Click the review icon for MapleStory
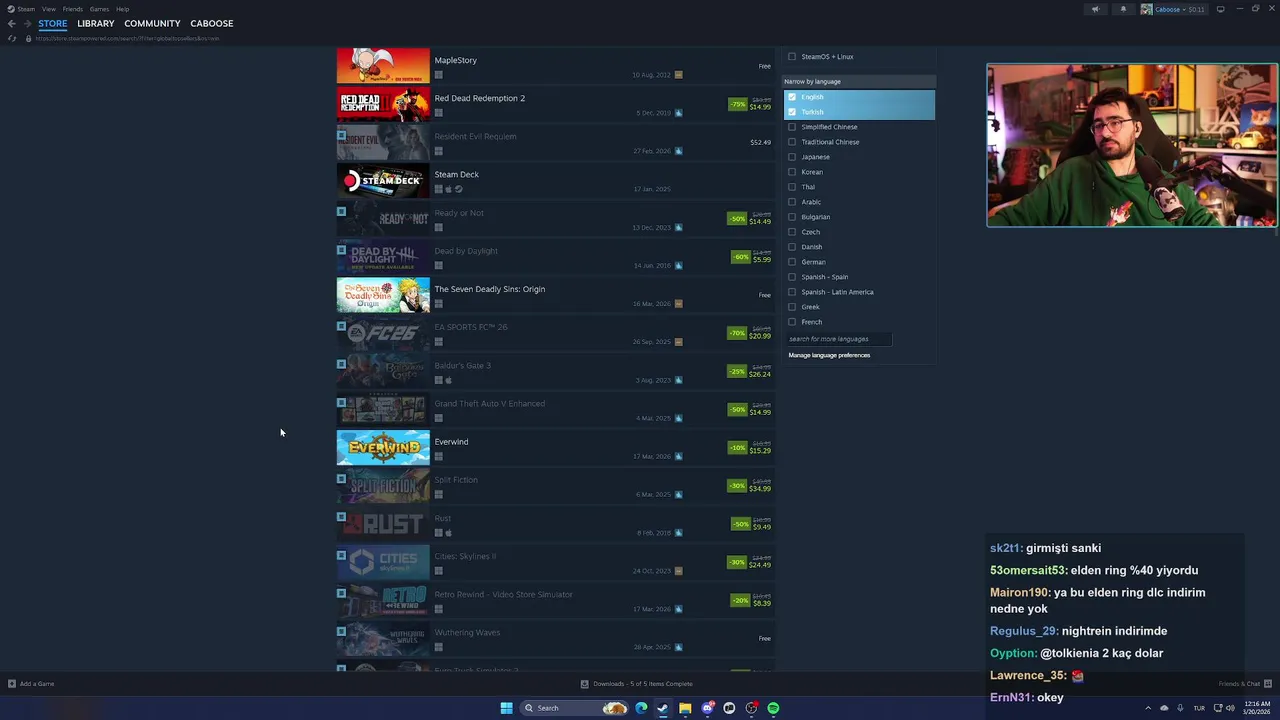The width and height of the screenshot is (1280, 720). [x=679, y=75]
